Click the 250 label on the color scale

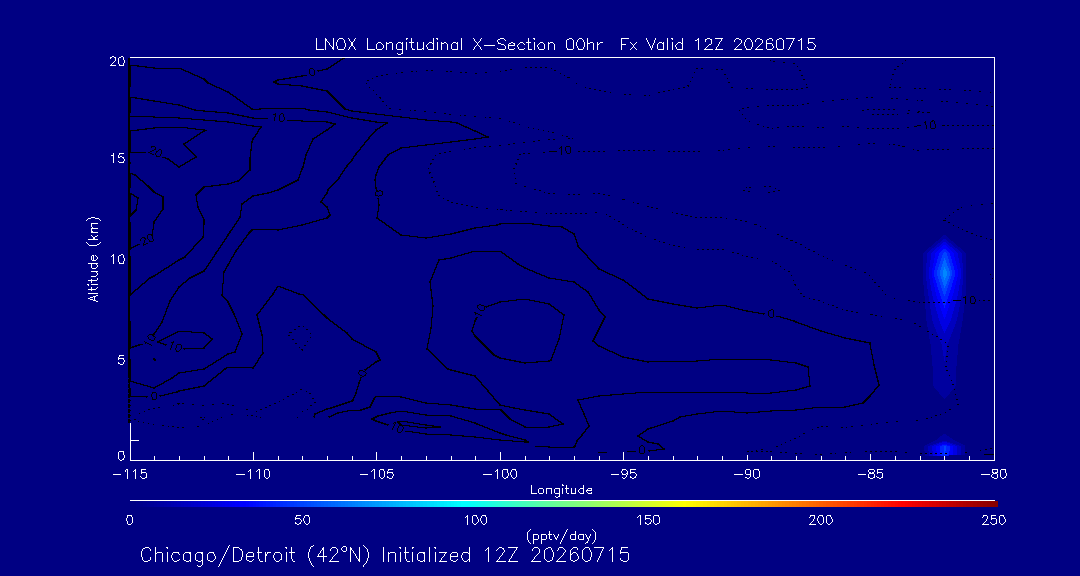pyautogui.click(x=995, y=520)
